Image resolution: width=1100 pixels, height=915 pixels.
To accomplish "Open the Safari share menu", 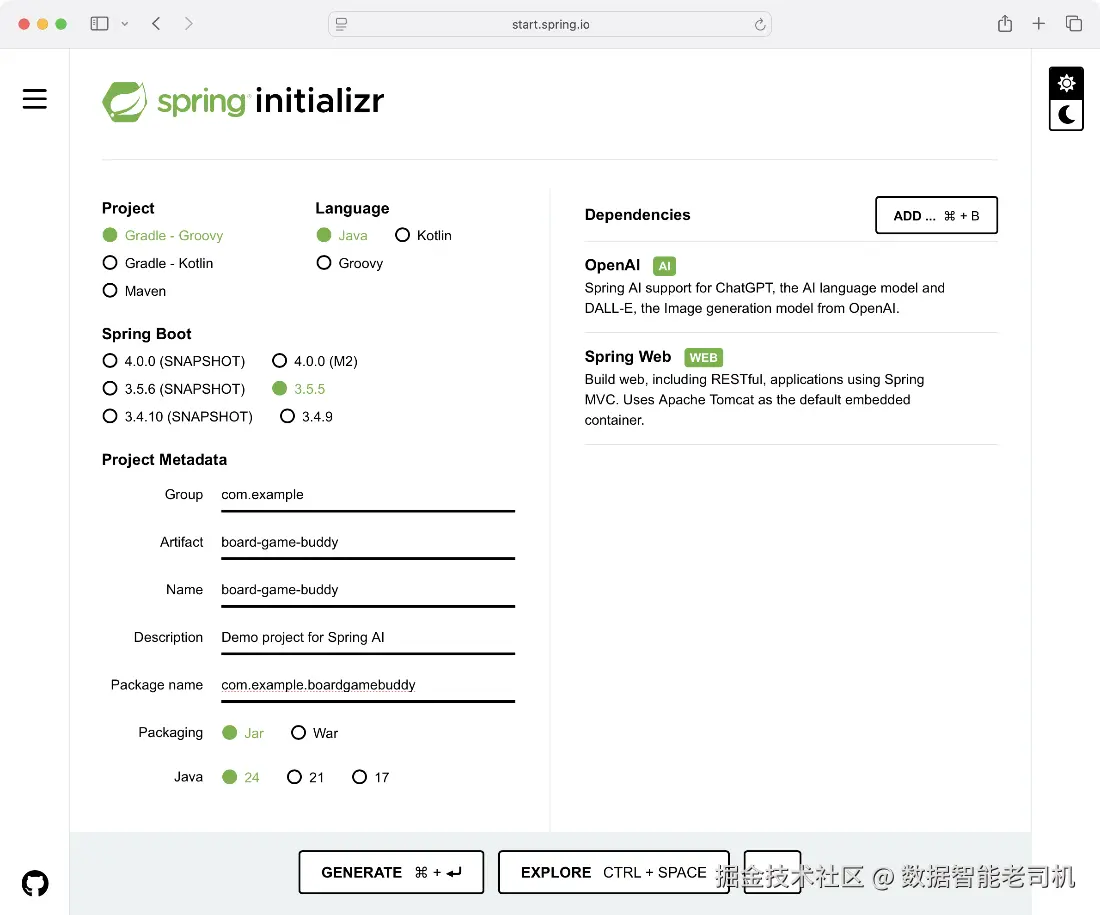I will [x=1005, y=24].
